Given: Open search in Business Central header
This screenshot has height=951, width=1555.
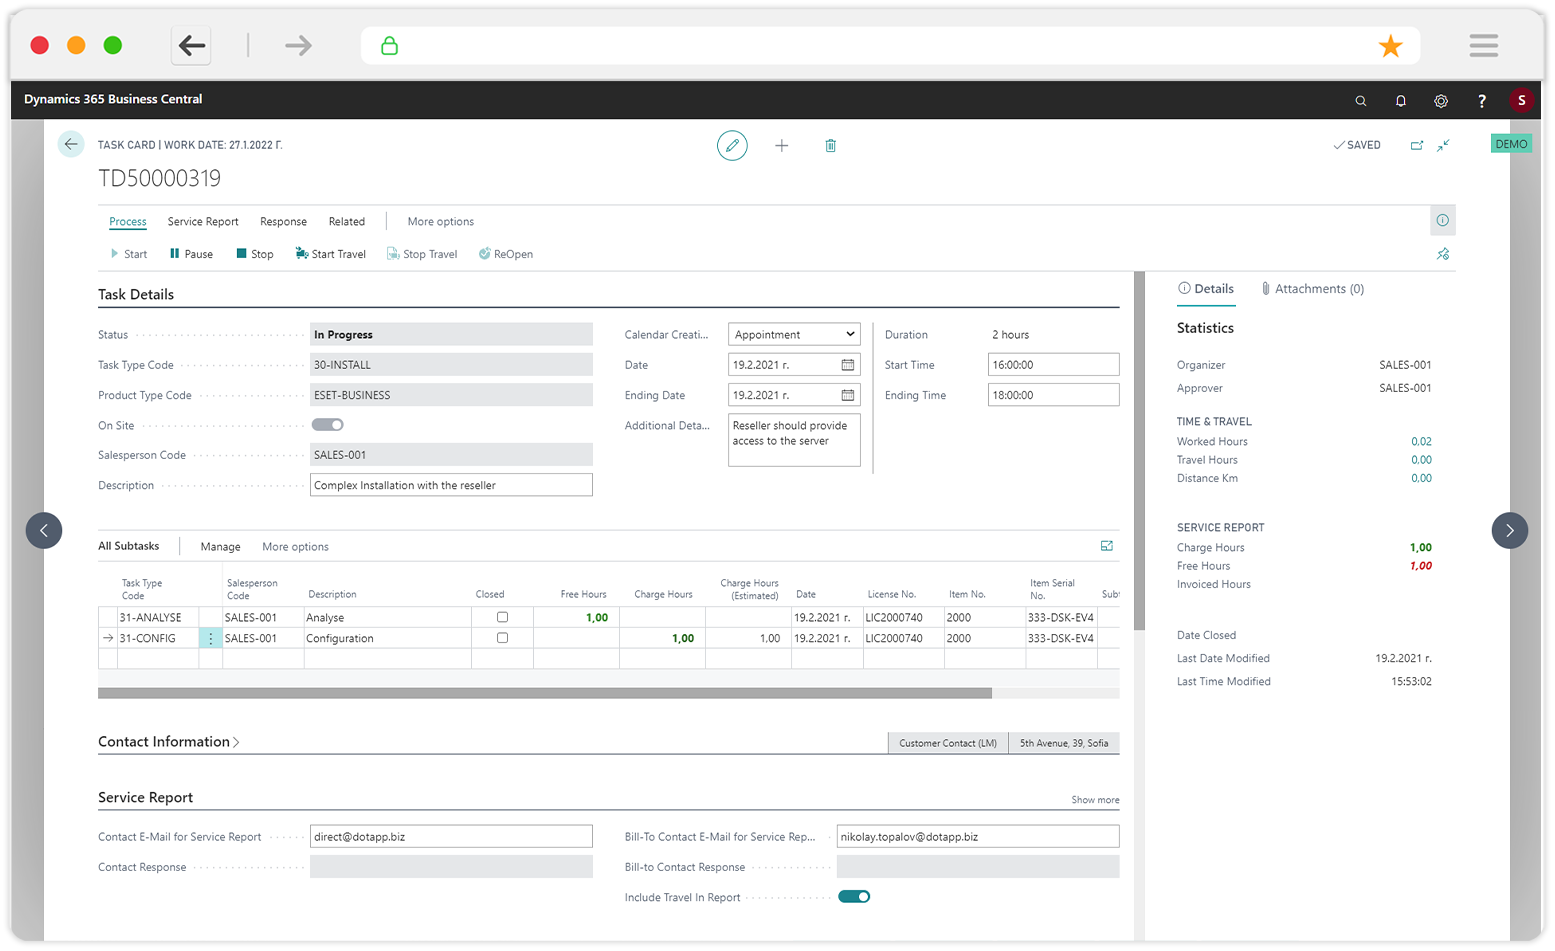Looking at the screenshot, I should (x=1361, y=100).
